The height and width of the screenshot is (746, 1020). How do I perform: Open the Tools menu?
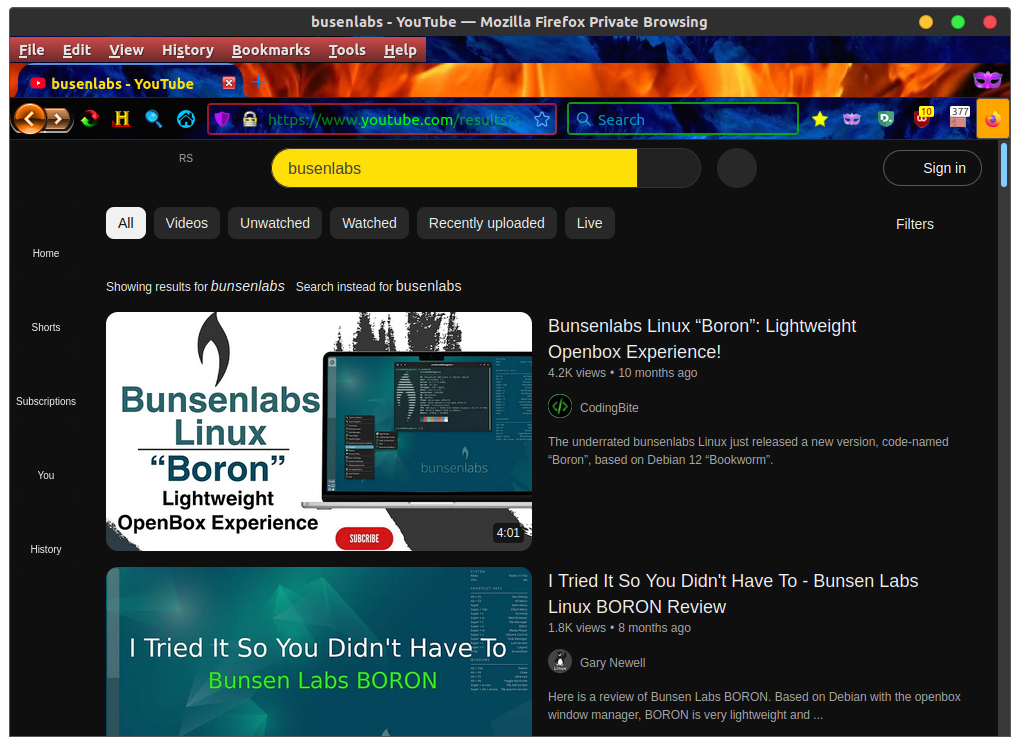click(x=347, y=50)
